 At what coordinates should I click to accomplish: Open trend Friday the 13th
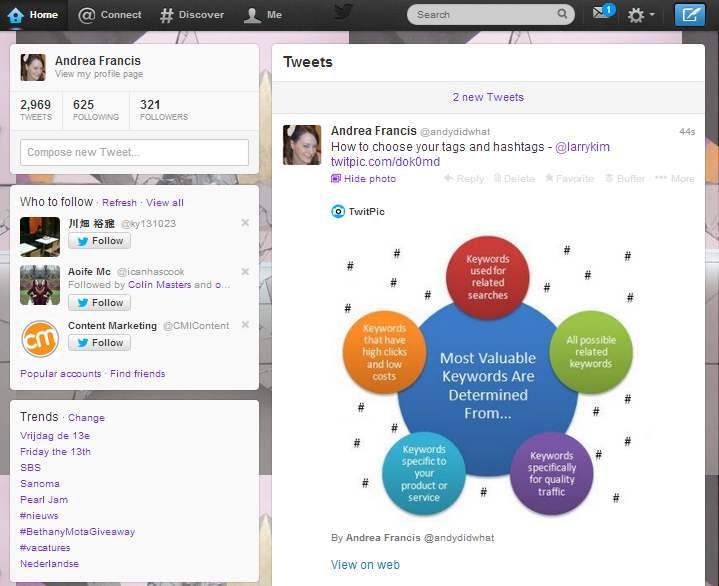[x=55, y=452]
